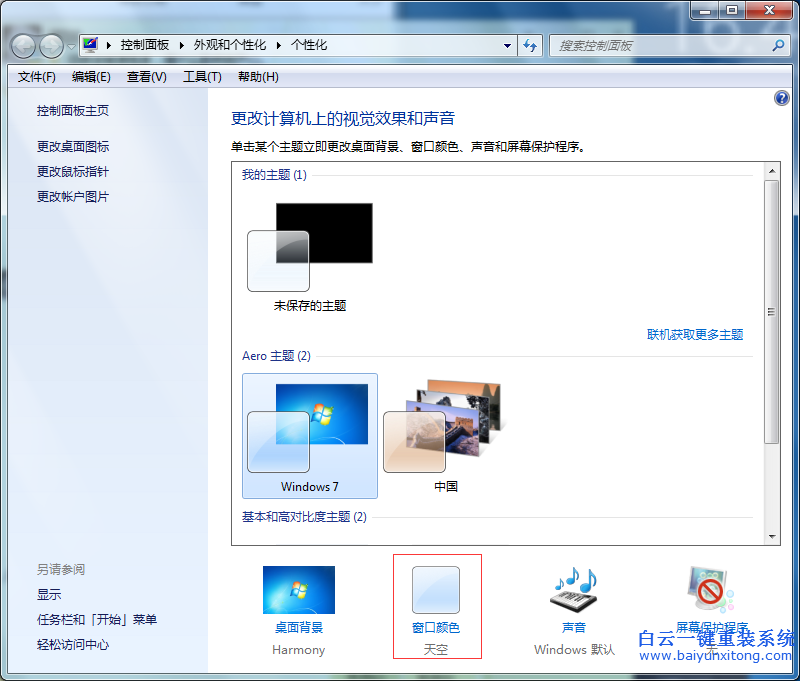Click the back navigation arrow

tap(22, 45)
